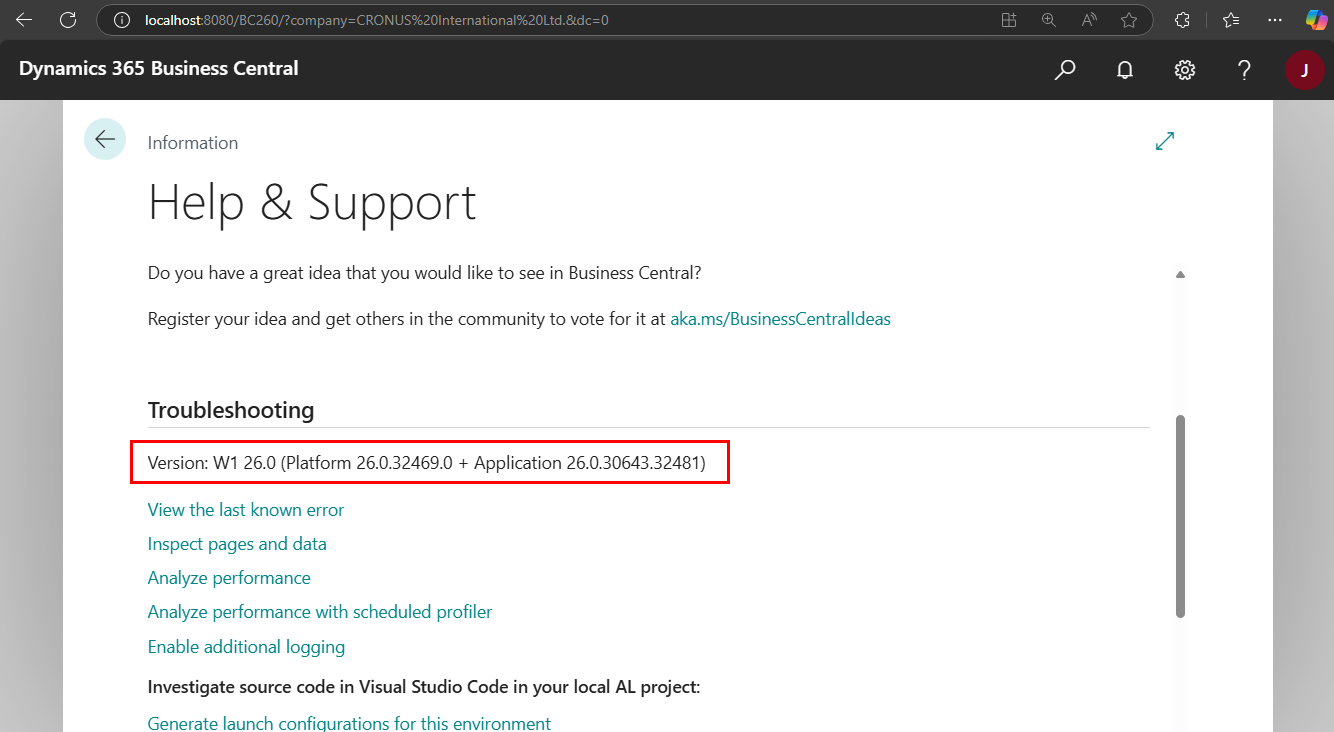1334x732 pixels.
Task: Click View the last known error
Action: click(245, 509)
